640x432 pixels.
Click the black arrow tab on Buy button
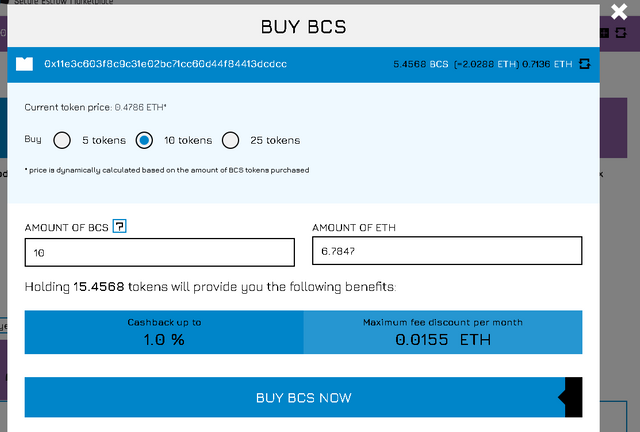click(573, 397)
